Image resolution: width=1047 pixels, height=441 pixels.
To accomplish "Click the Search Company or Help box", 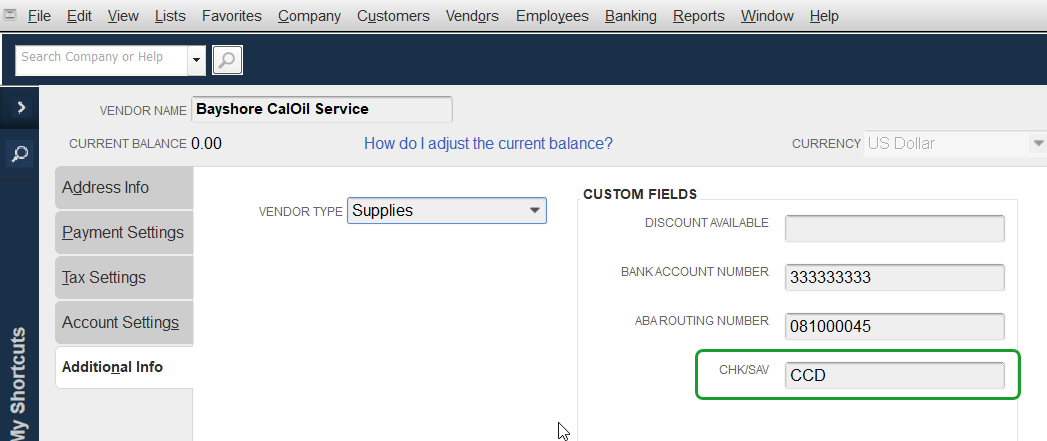I will tap(101, 60).
